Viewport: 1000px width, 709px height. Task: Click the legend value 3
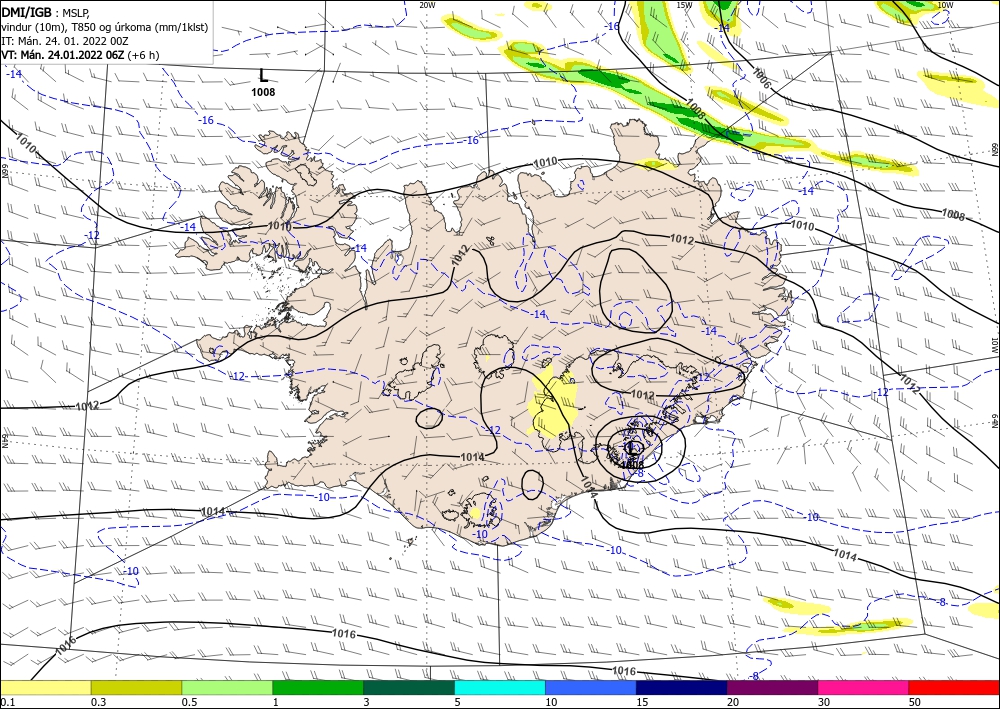[x=366, y=702]
